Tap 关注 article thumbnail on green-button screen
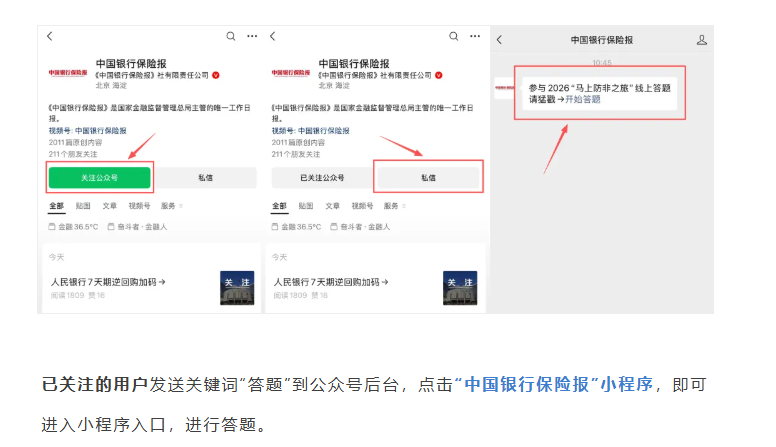Viewport: 776px width, 447px height. point(237,288)
